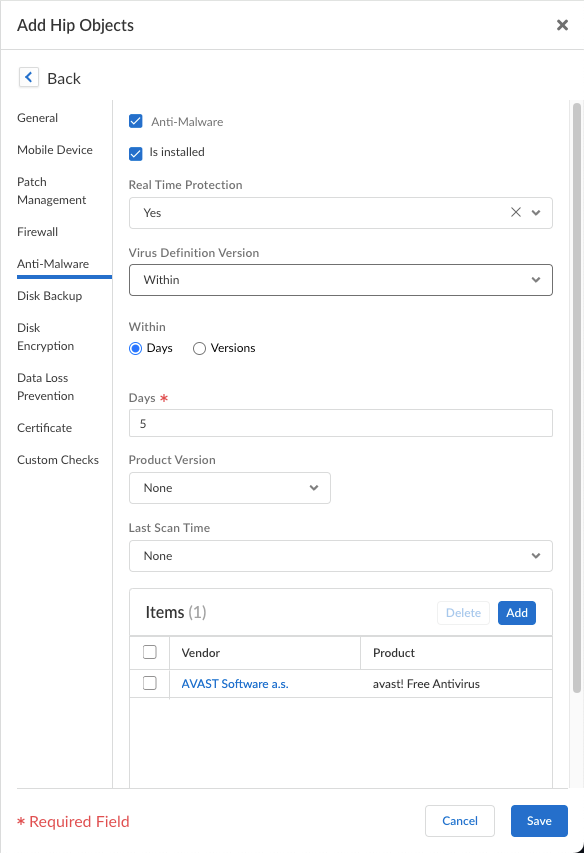Image resolution: width=584 pixels, height=853 pixels.
Task: Click the Add button in the Items panel
Action: click(x=517, y=613)
